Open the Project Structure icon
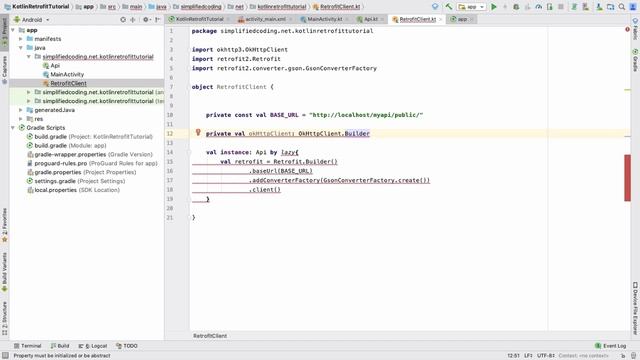Screen dimensions: 640x360 click(x=610, y=7)
